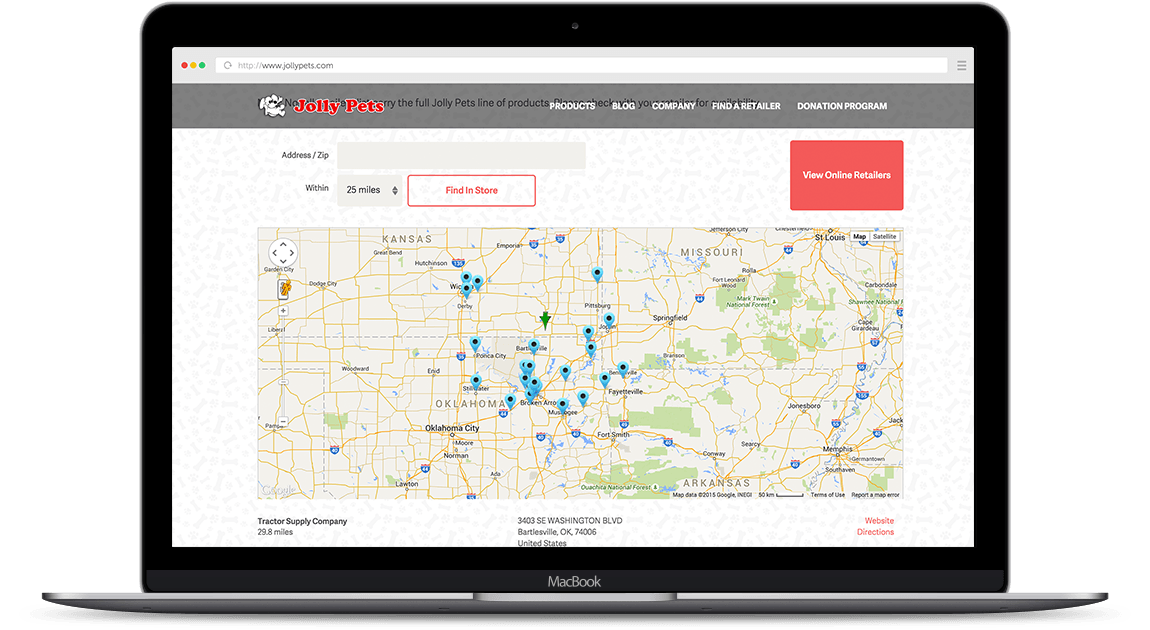This screenshot has width=1150, height=630.
Task: Click the Street View pegman icon
Action: 285,288
